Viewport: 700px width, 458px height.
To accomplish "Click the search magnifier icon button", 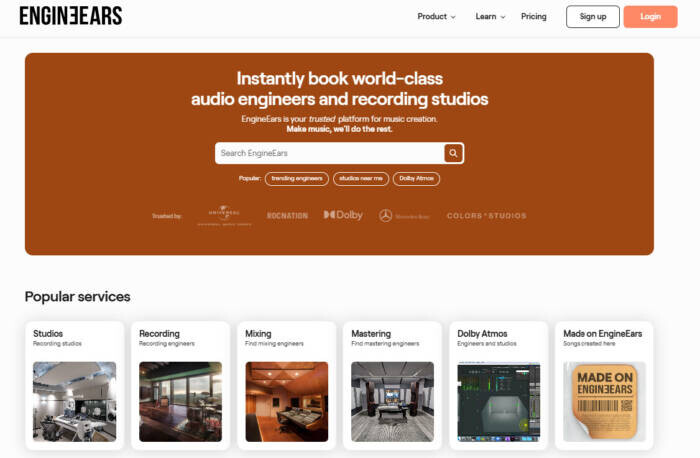I will tap(453, 153).
